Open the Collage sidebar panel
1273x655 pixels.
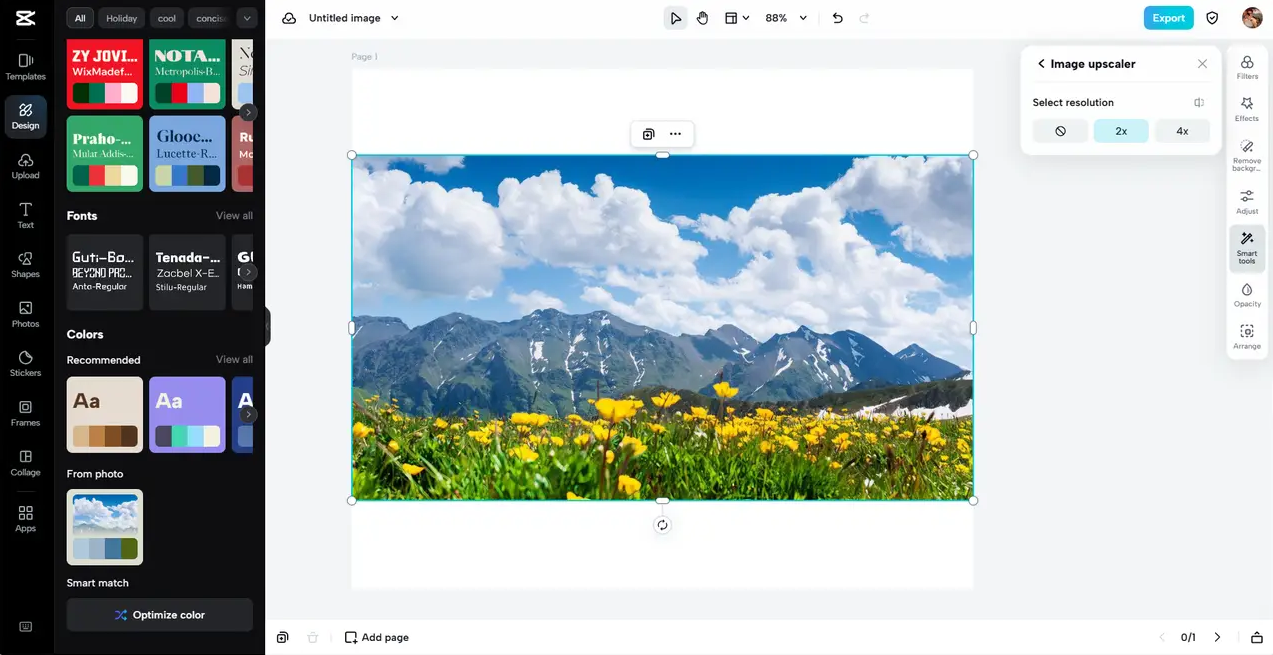26,463
